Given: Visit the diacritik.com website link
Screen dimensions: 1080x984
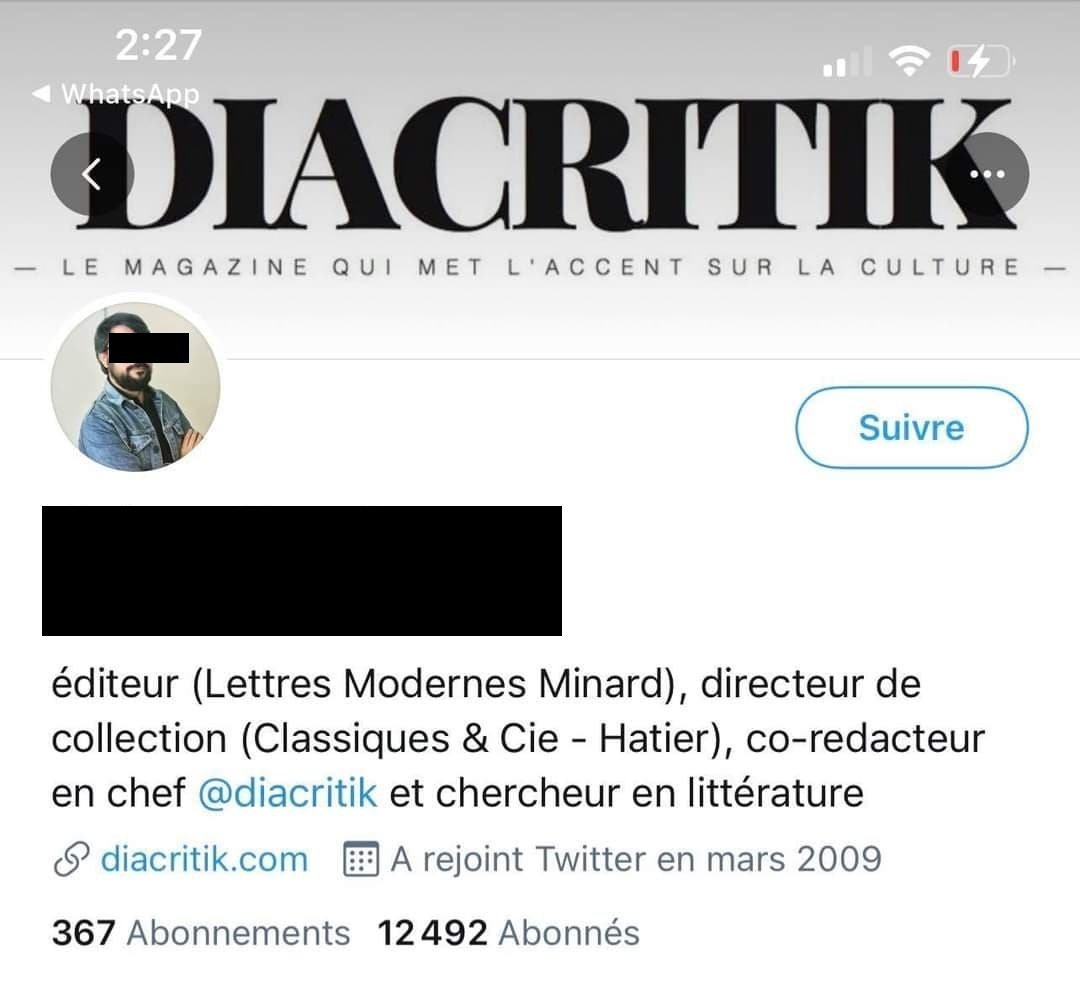Looking at the screenshot, I should (205, 859).
